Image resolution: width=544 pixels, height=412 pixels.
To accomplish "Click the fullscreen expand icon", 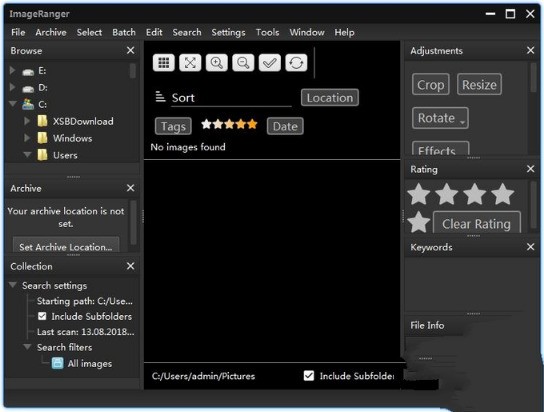I will [x=190, y=63].
